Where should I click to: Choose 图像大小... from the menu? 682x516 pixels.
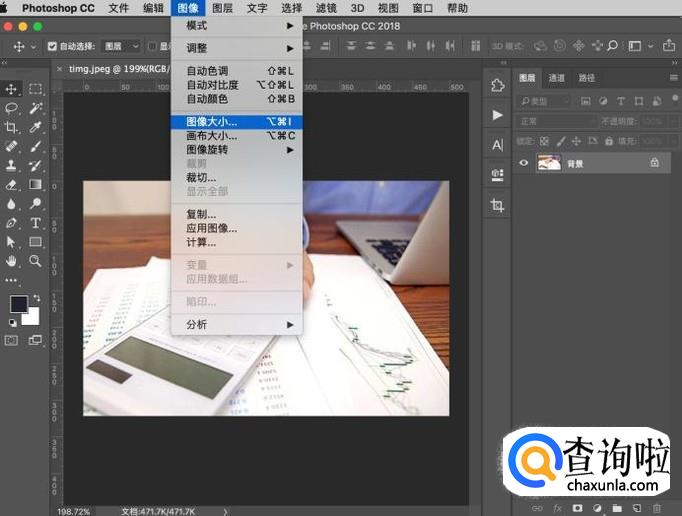point(237,122)
